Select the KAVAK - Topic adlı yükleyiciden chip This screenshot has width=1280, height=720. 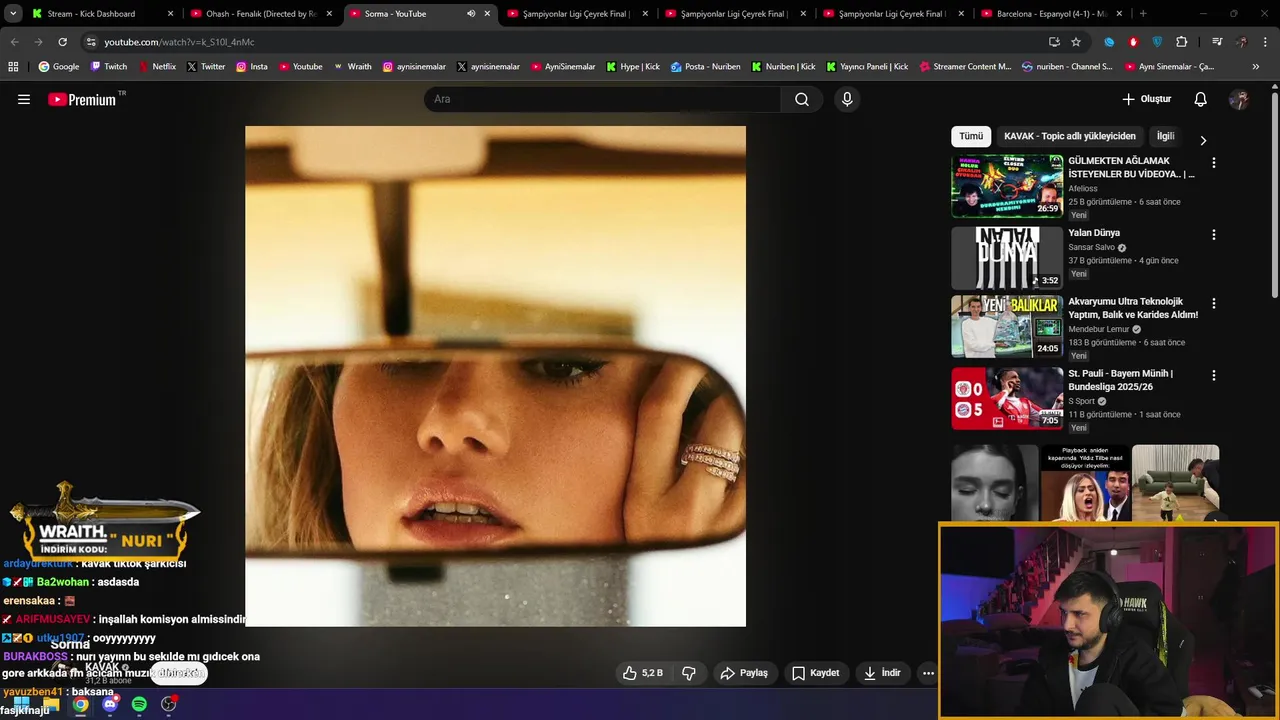coord(1070,136)
